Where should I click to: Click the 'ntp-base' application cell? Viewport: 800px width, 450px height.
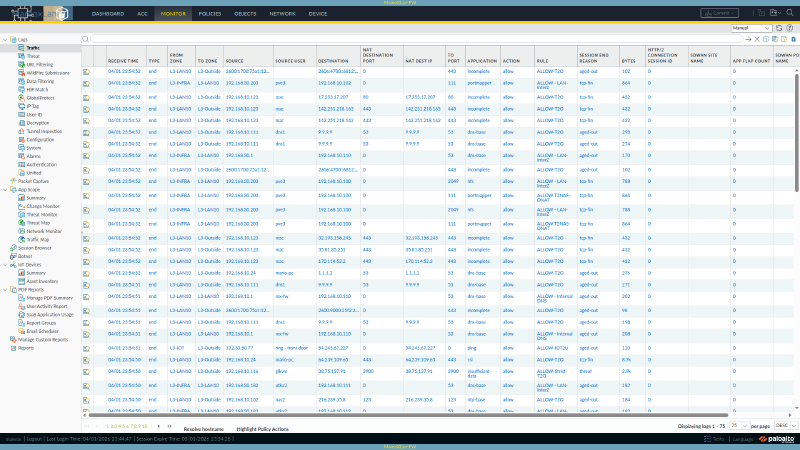[477, 400]
